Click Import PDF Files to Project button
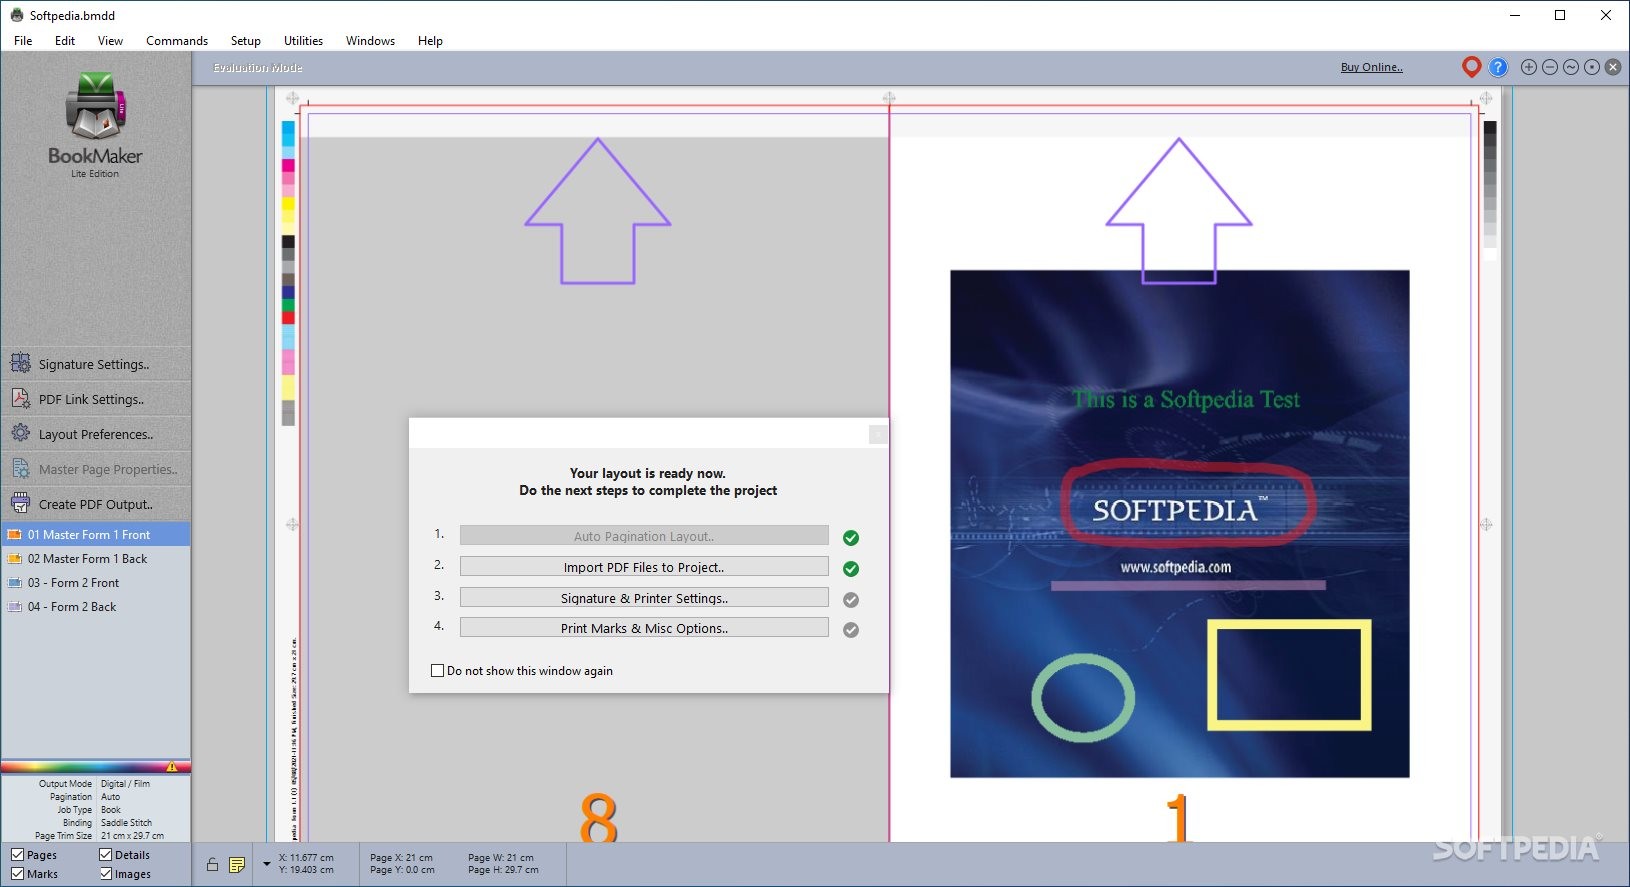 point(644,567)
